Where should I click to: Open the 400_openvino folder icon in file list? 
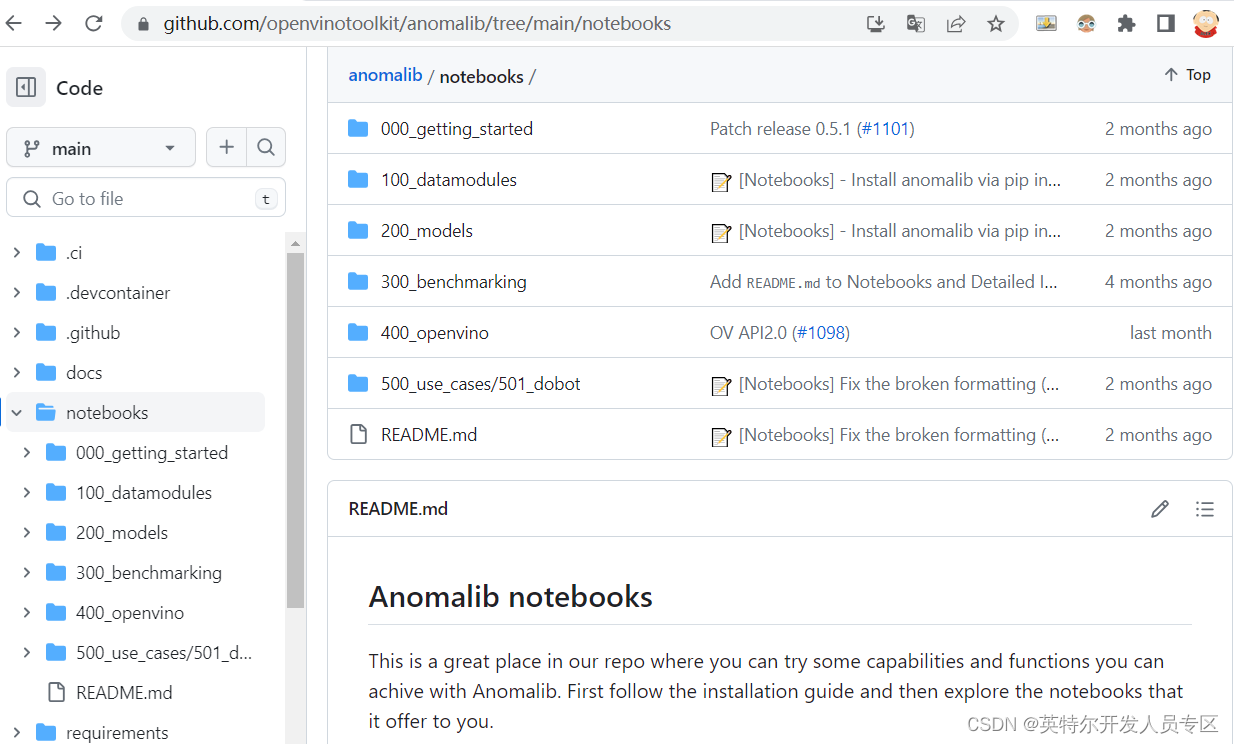click(358, 332)
